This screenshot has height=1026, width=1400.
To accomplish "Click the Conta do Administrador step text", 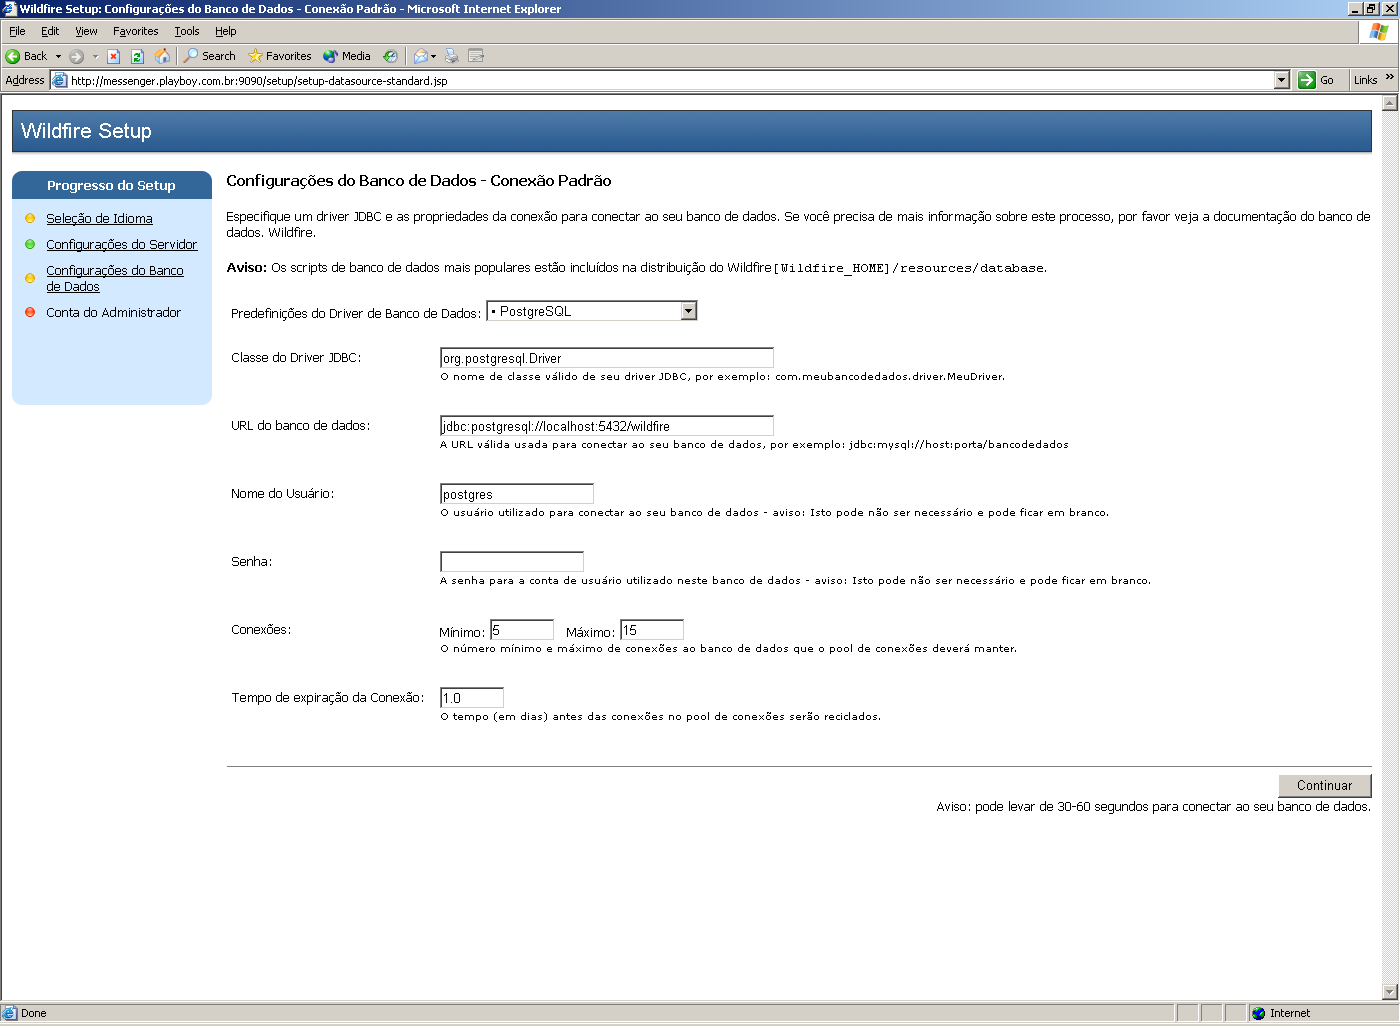I will [x=113, y=312].
